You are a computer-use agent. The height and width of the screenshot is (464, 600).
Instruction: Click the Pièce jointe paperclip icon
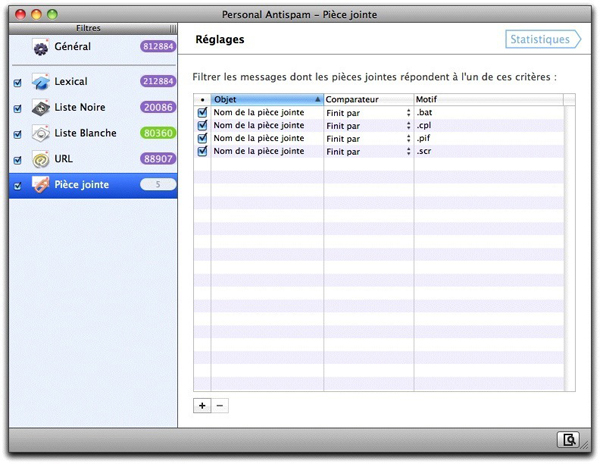click(x=41, y=185)
